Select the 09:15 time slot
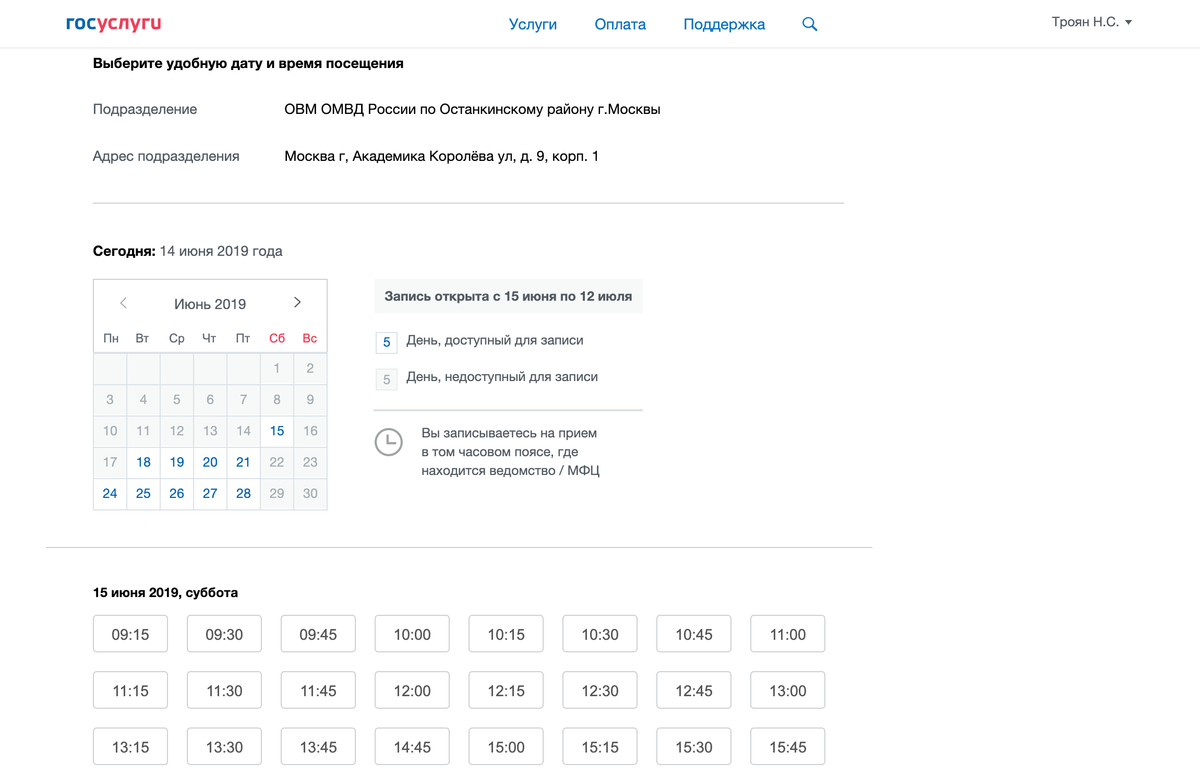This screenshot has width=1200, height=783. click(x=130, y=634)
